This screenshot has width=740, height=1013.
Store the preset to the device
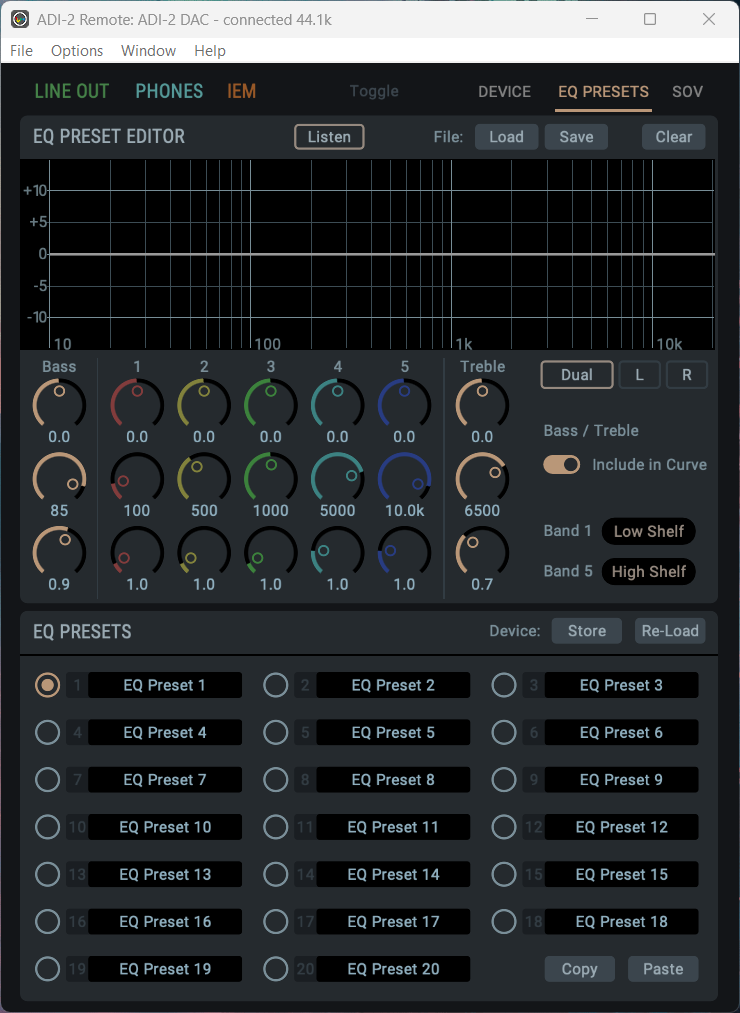[x=586, y=631]
